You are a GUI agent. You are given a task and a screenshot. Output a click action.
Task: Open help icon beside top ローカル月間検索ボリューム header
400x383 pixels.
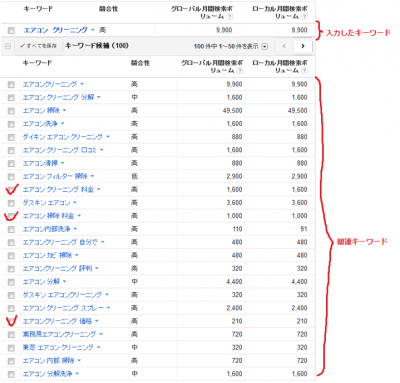click(304, 16)
